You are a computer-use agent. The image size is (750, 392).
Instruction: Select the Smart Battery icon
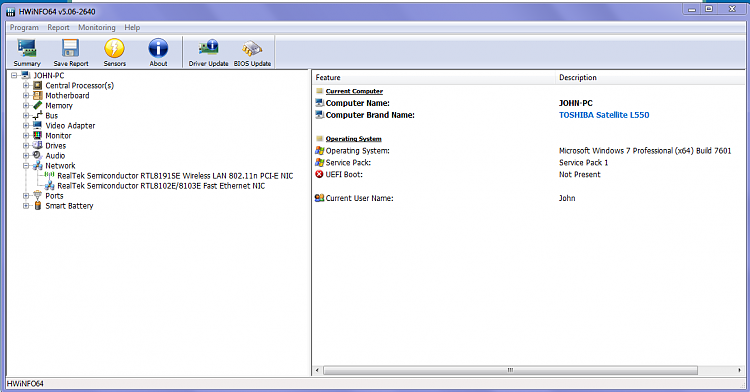point(38,206)
